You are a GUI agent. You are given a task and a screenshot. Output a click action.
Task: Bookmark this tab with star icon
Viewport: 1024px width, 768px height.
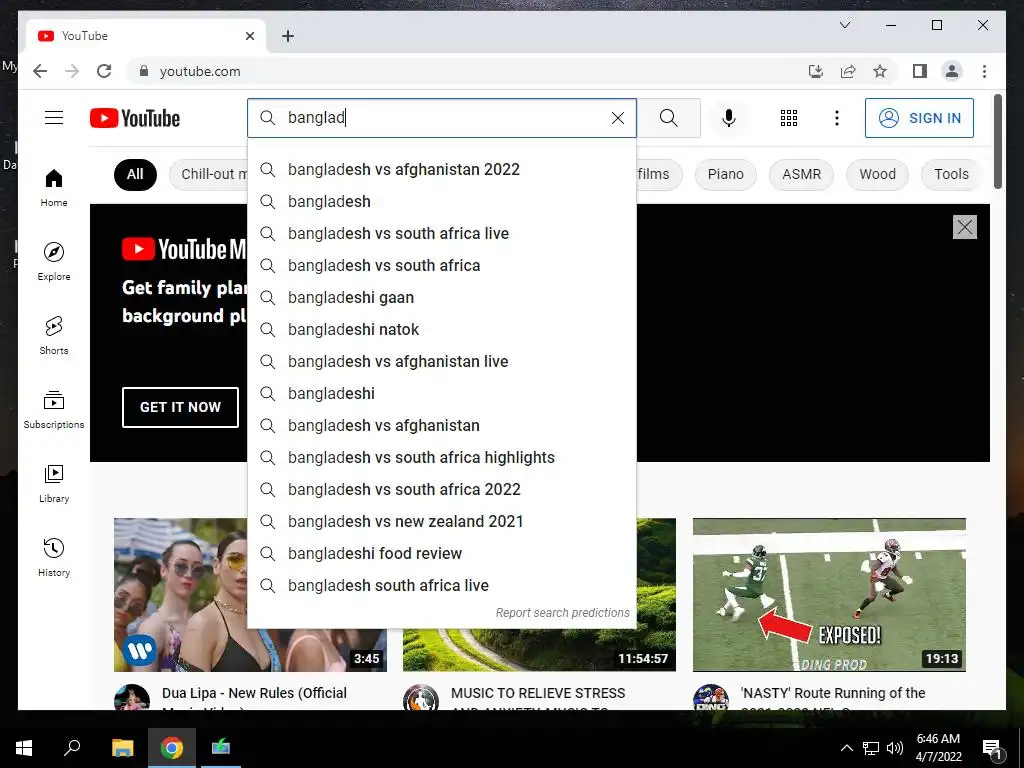click(x=880, y=71)
